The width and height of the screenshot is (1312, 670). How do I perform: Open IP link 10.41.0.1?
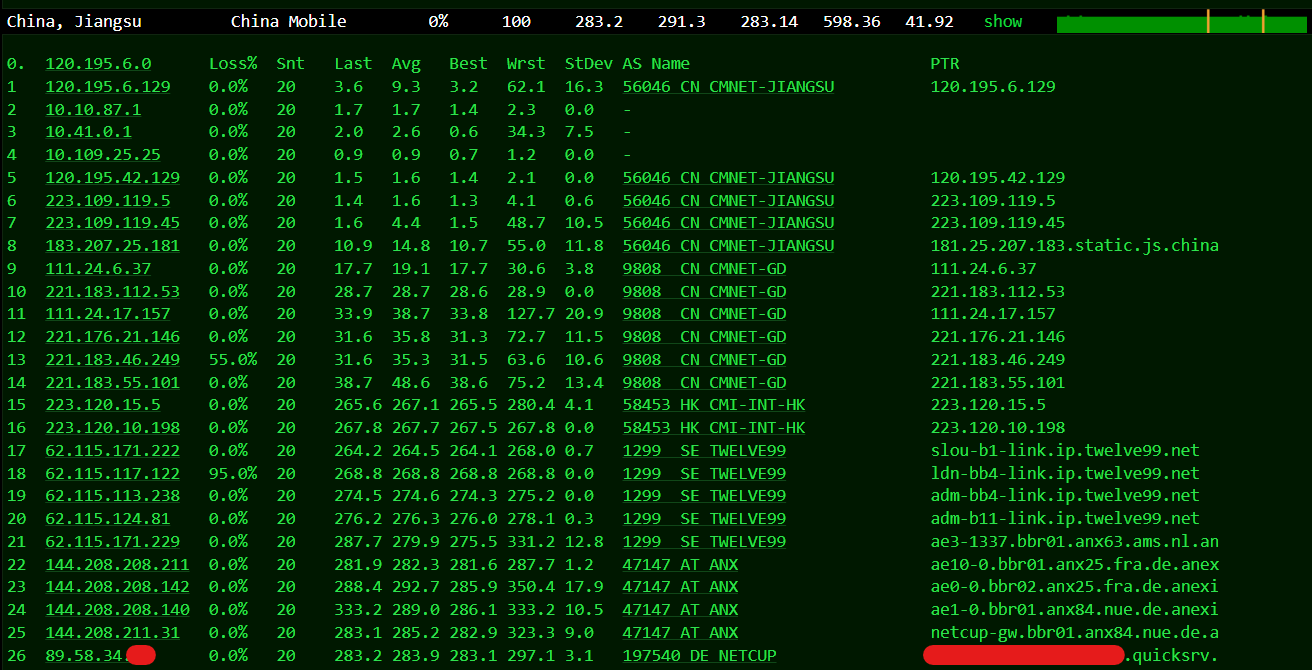tap(88, 132)
